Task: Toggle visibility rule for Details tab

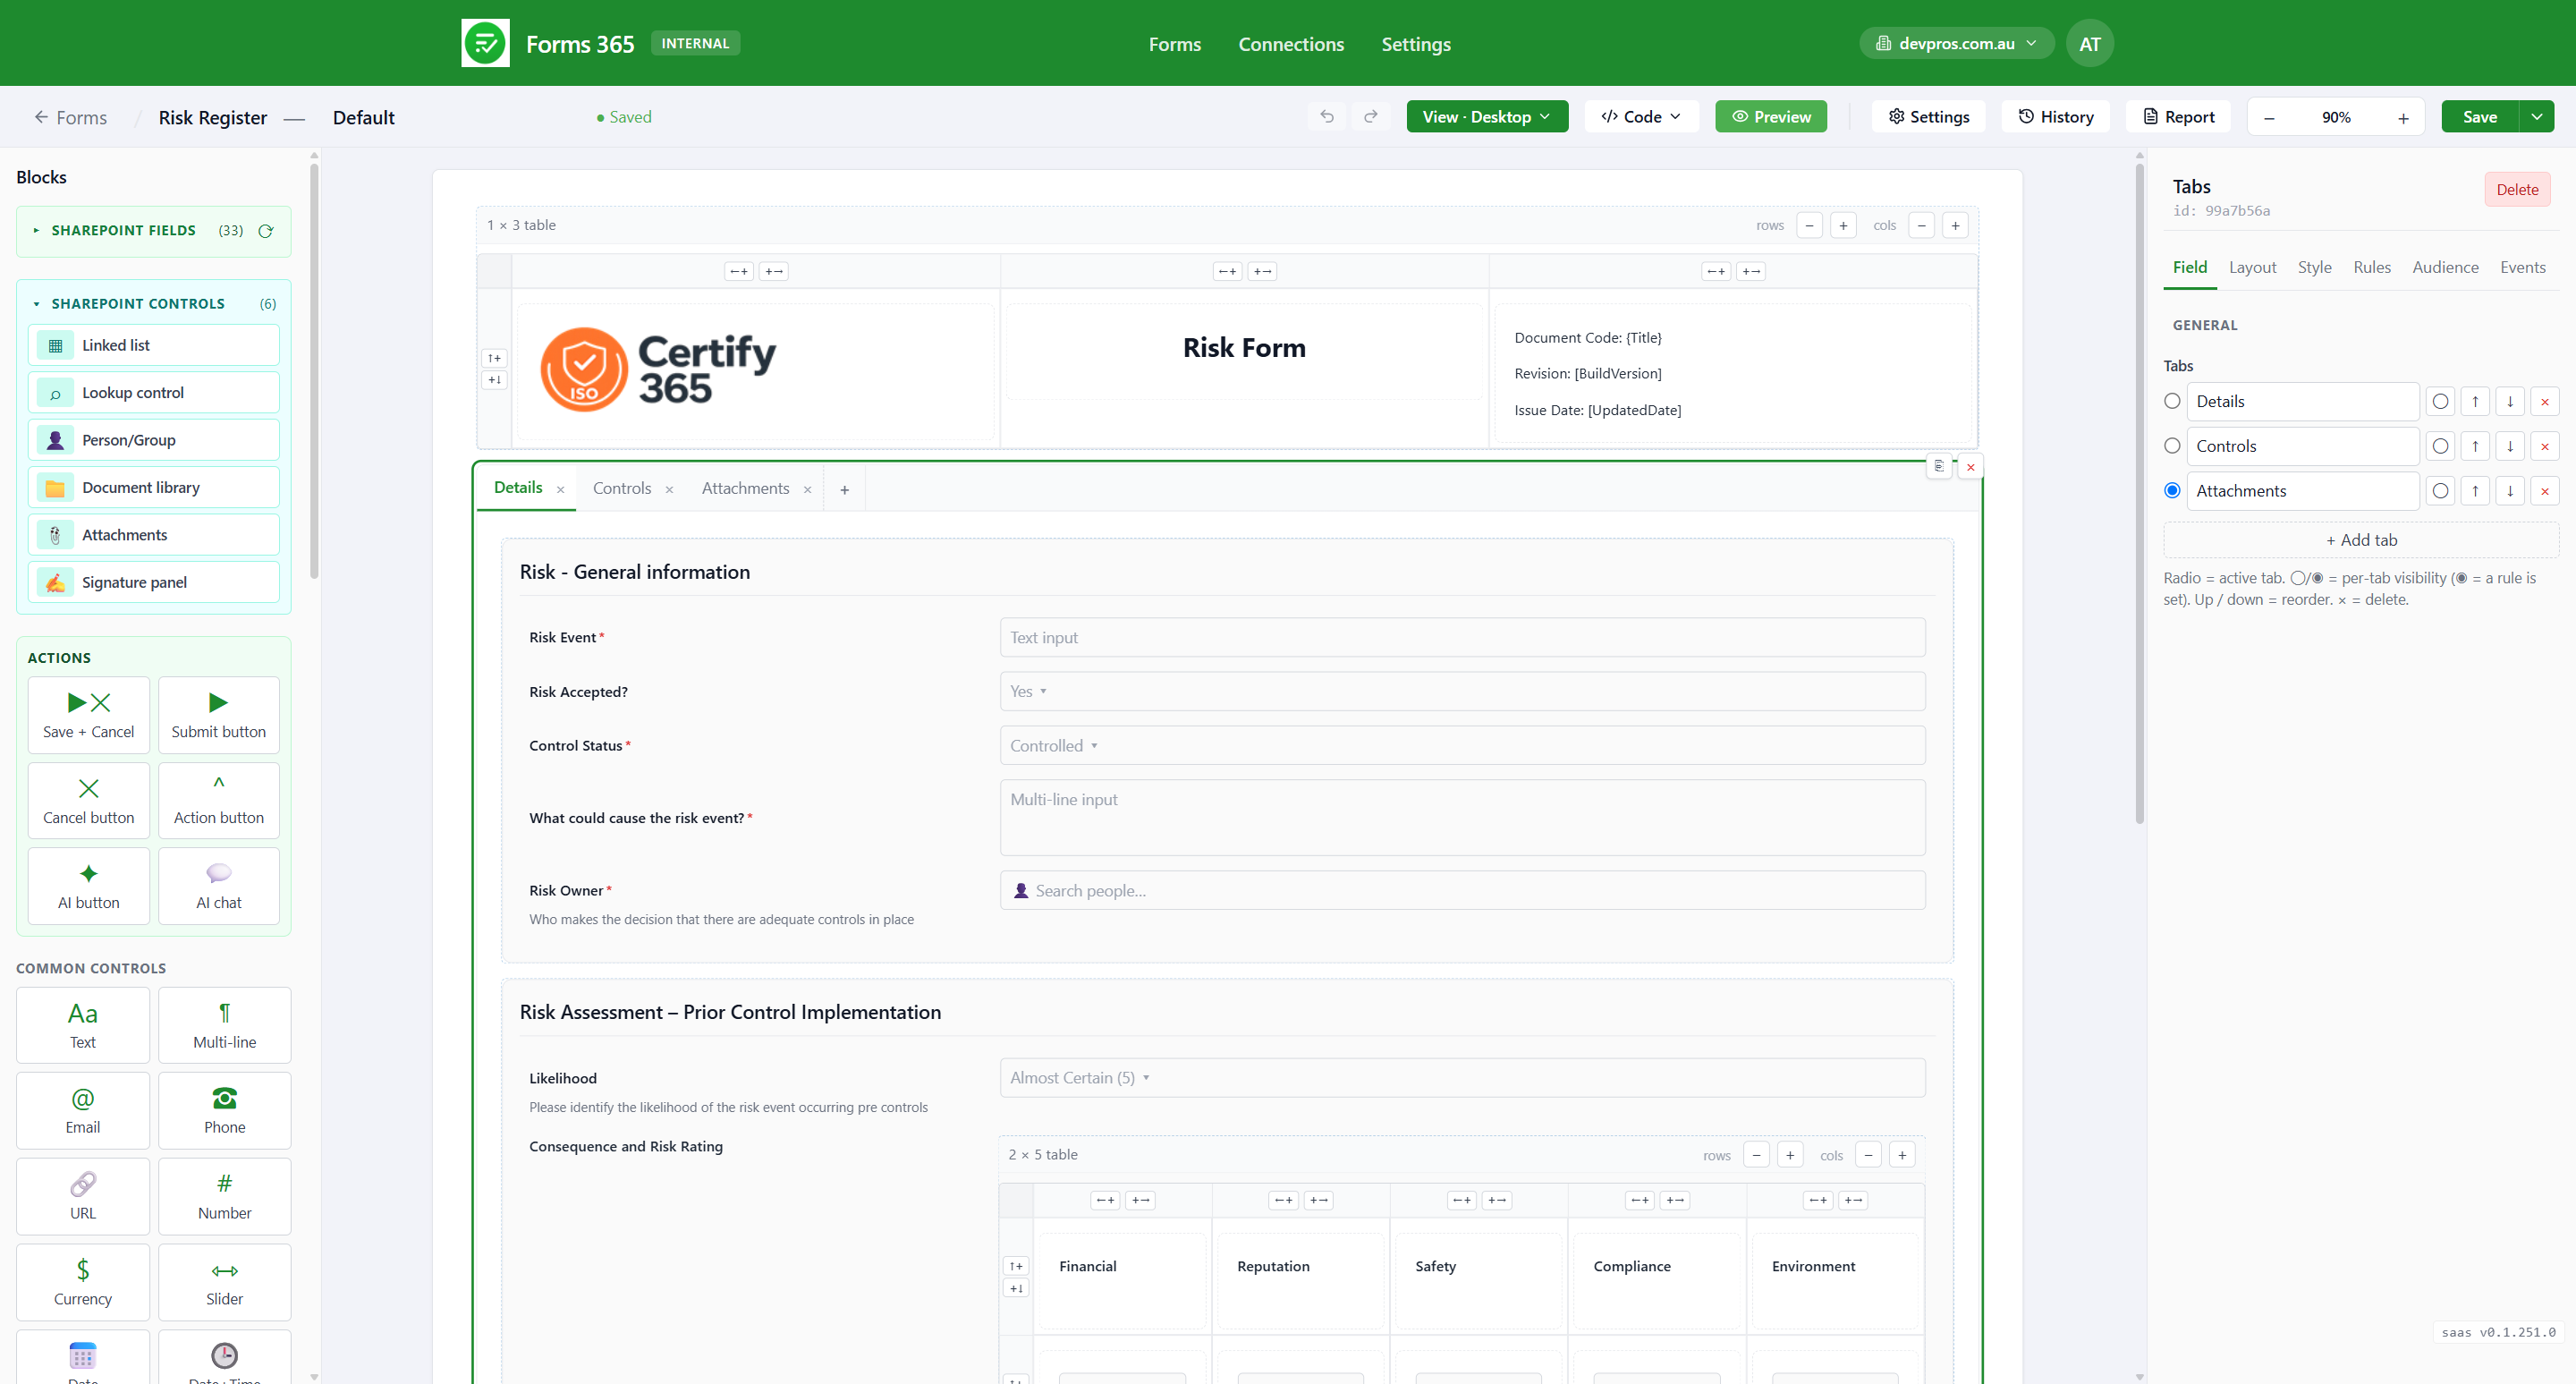Action: (x=2441, y=401)
